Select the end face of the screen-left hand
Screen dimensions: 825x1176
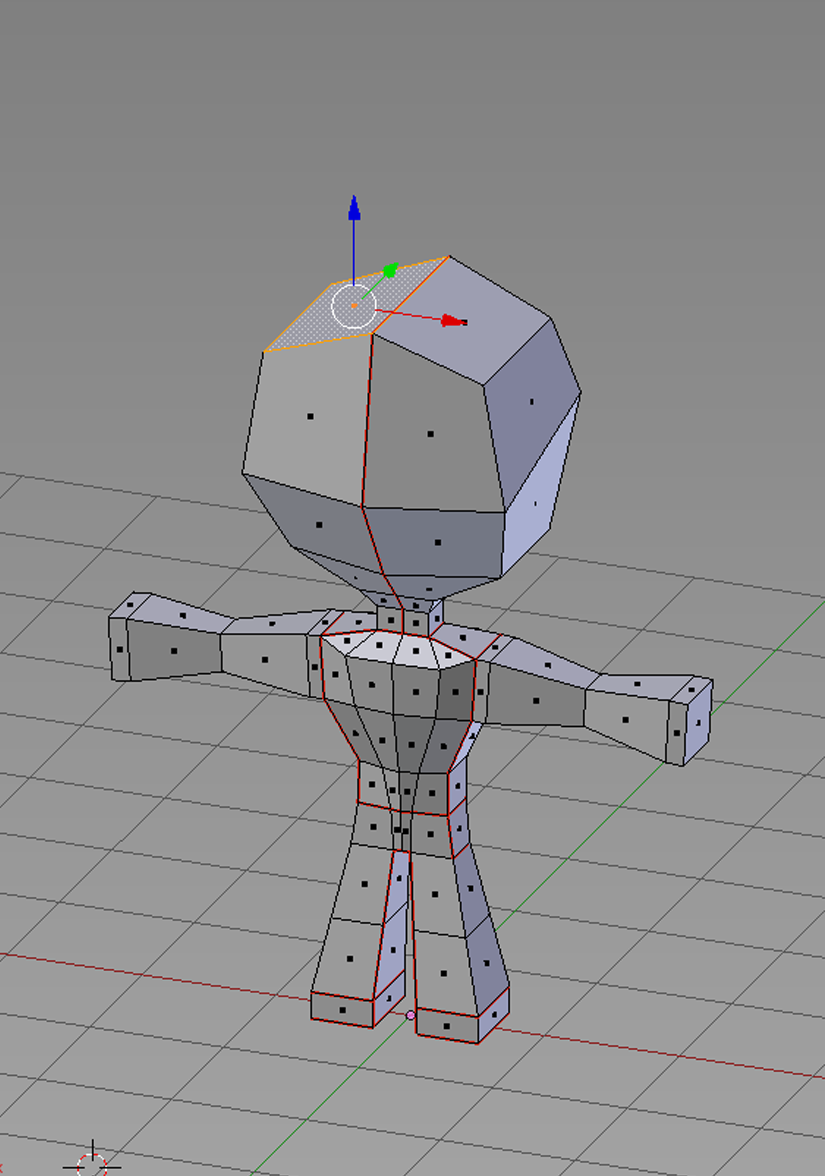119,649
